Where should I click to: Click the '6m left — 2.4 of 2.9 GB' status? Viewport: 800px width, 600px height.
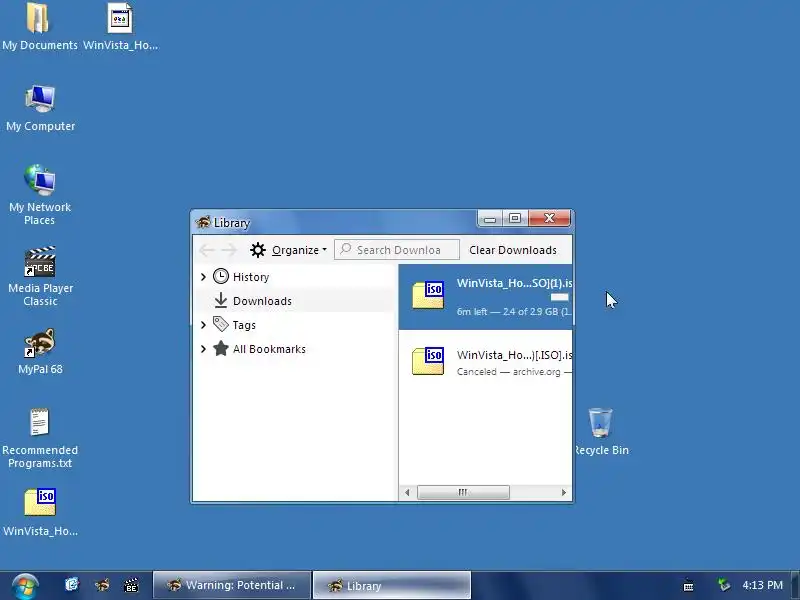click(x=514, y=311)
